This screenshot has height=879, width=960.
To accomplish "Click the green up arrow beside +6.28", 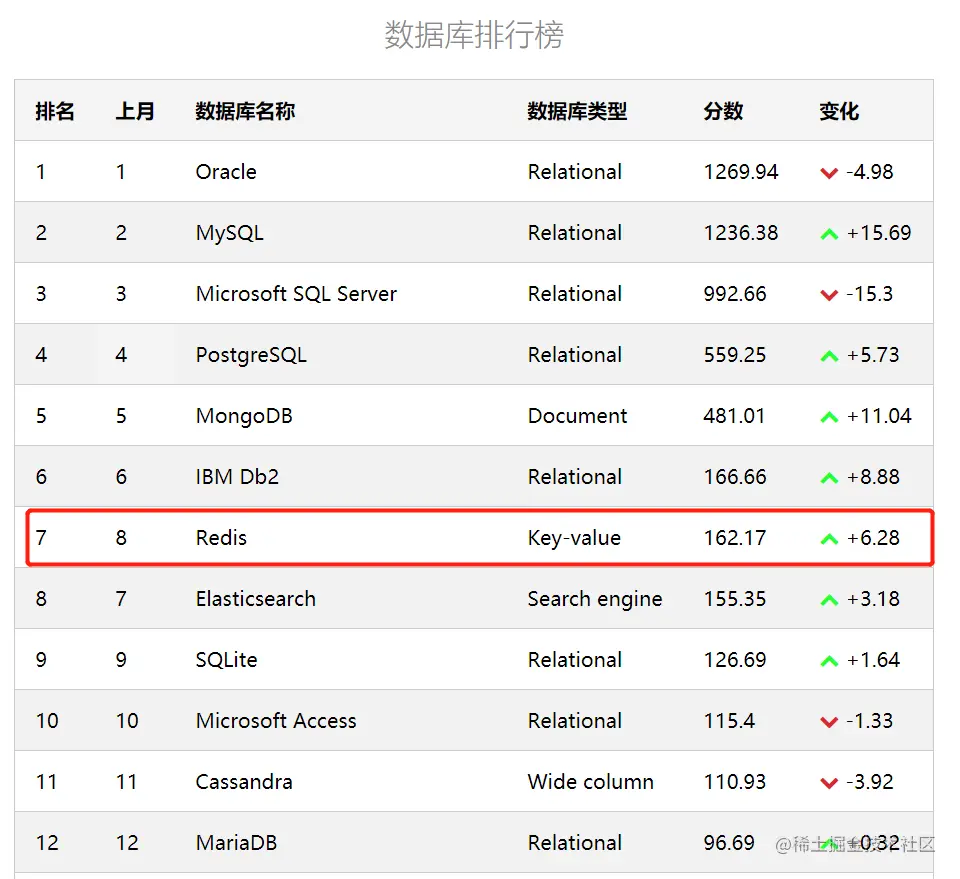I will pyautogui.click(x=829, y=539).
